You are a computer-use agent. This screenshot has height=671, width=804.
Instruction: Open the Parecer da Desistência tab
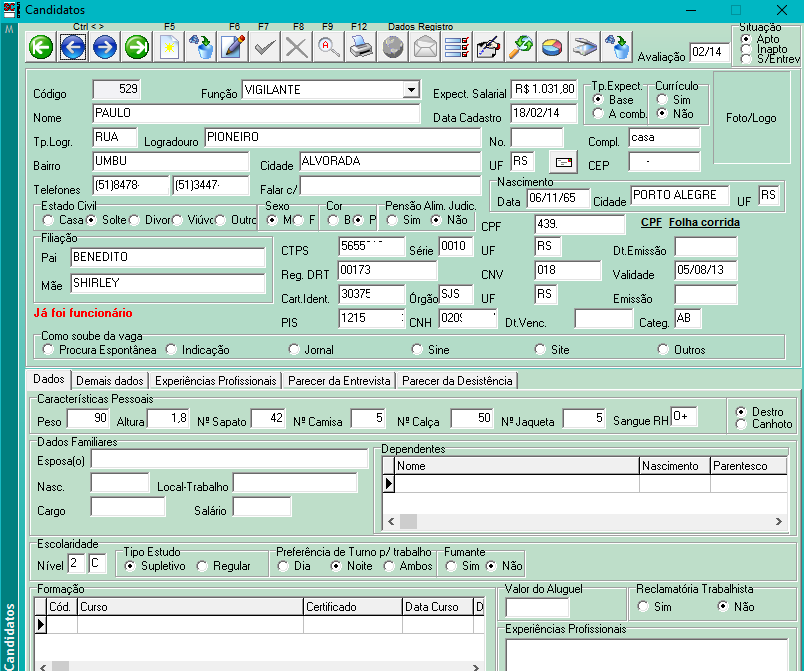pos(457,381)
